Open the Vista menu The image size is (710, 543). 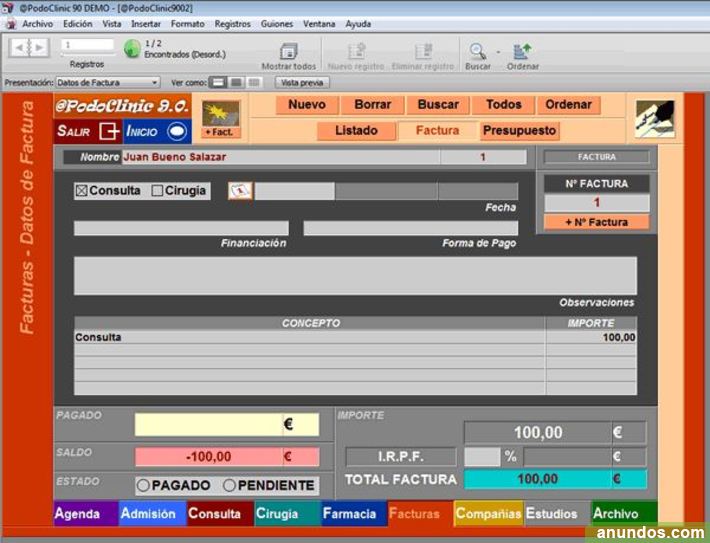(x=111, y=24)
